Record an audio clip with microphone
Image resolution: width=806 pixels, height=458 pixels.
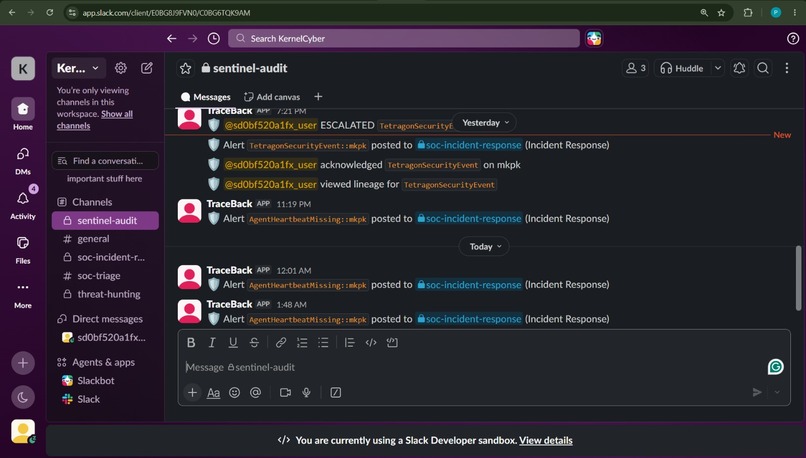click(306, 393)
